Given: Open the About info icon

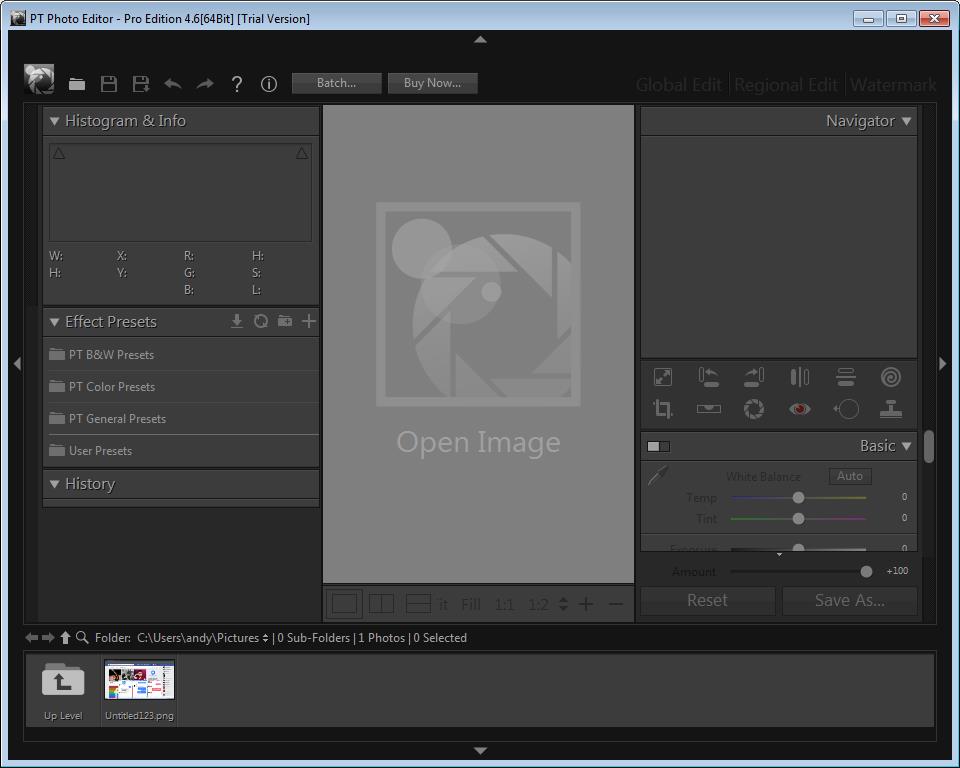Looking at the screenshot, I should click(269, 84).
